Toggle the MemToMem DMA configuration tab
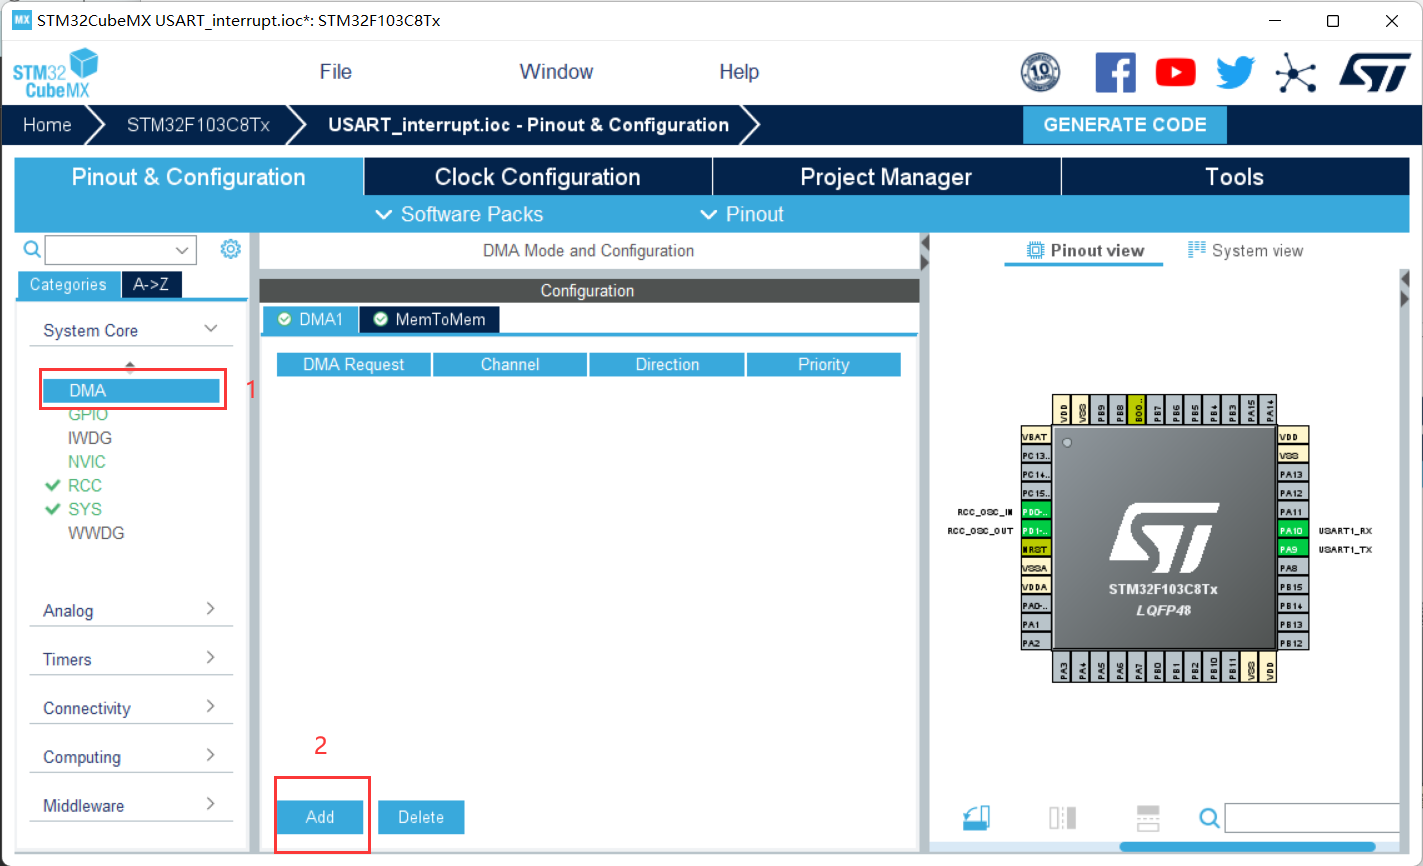 tap(429, 319)
